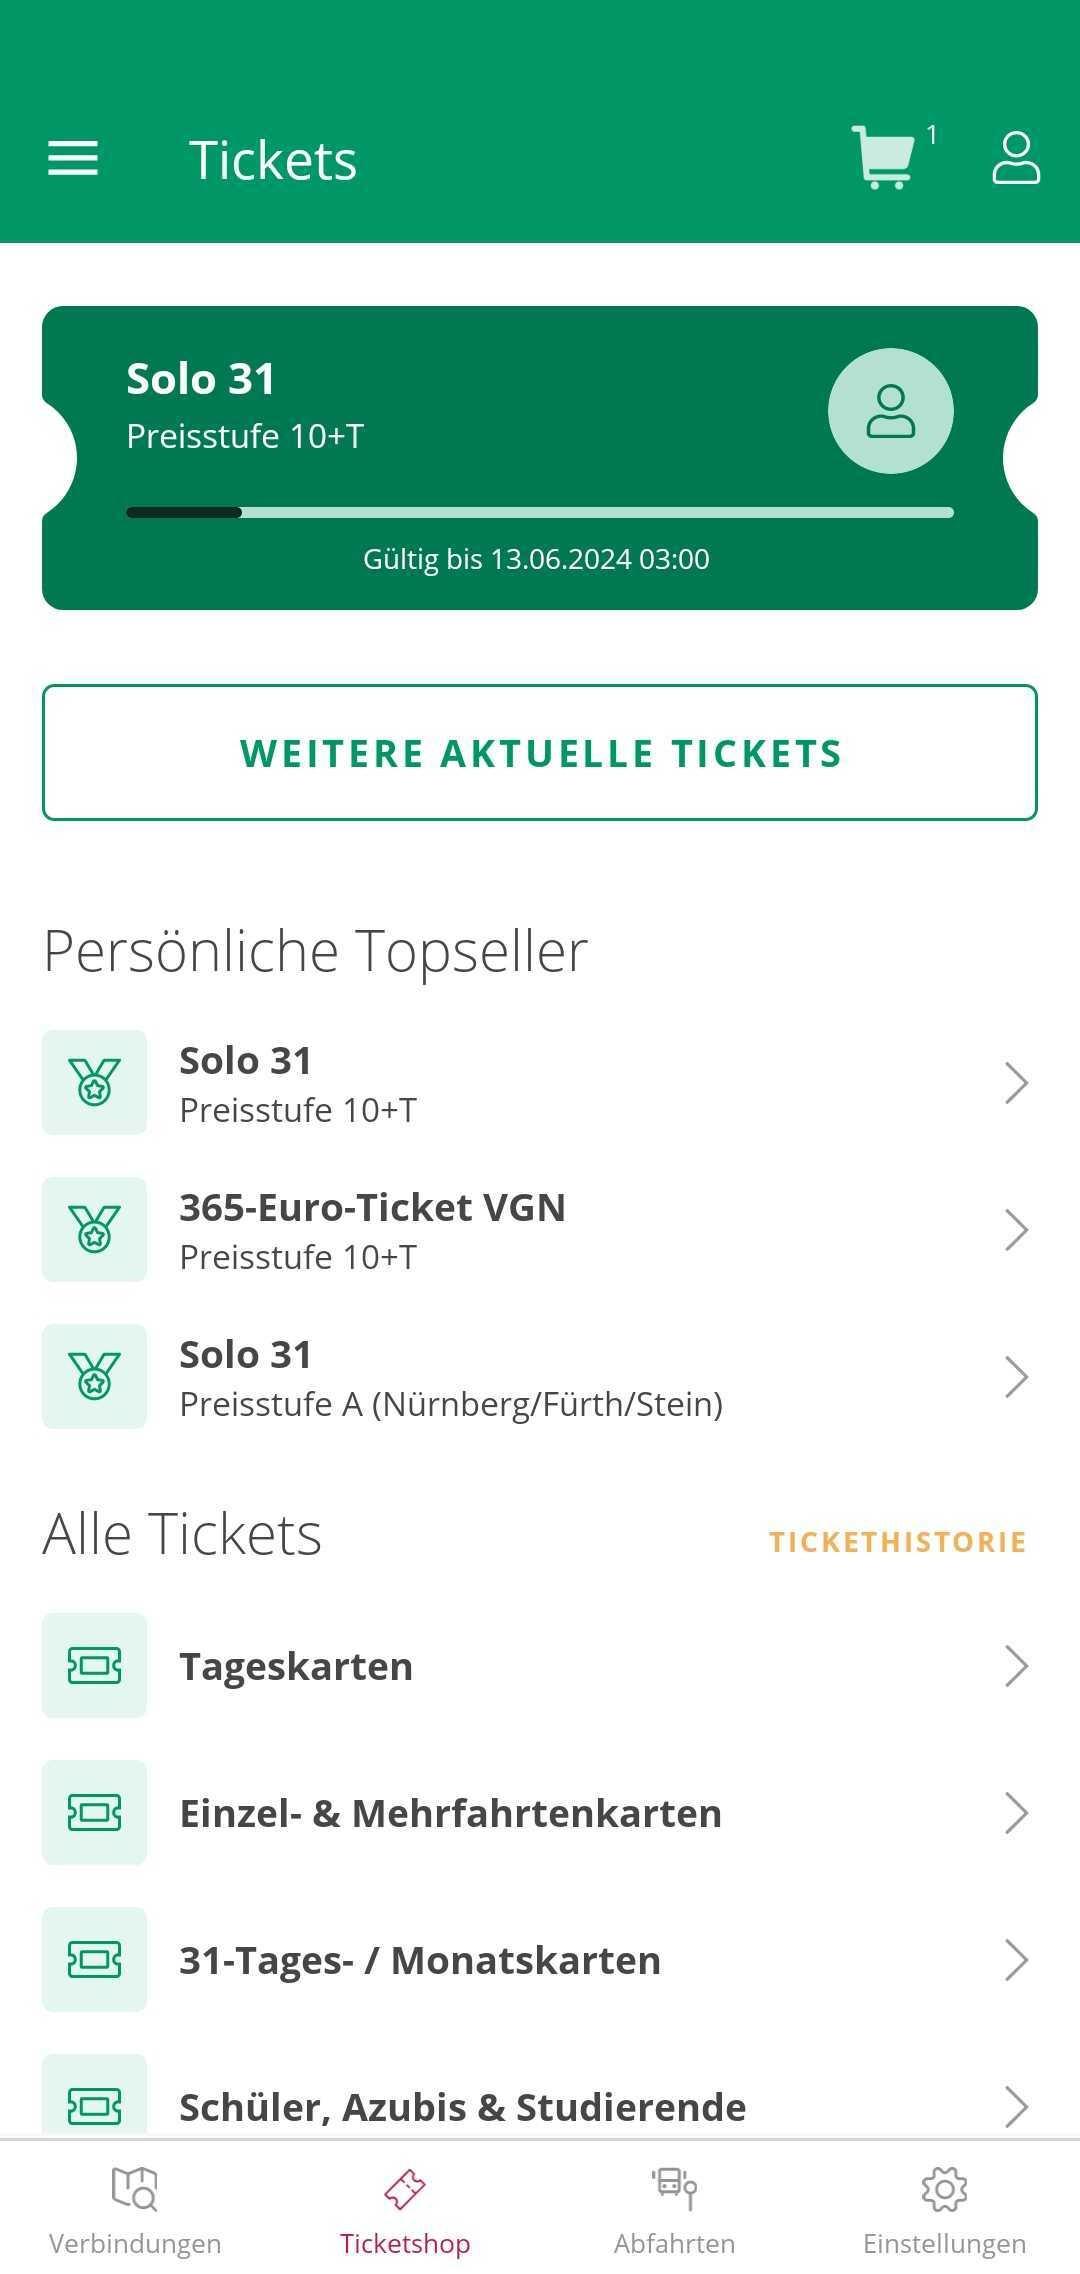The image size is (1080, 2274).
Task: Switch to the Verbindungen tab
Action: [135, 2212]
